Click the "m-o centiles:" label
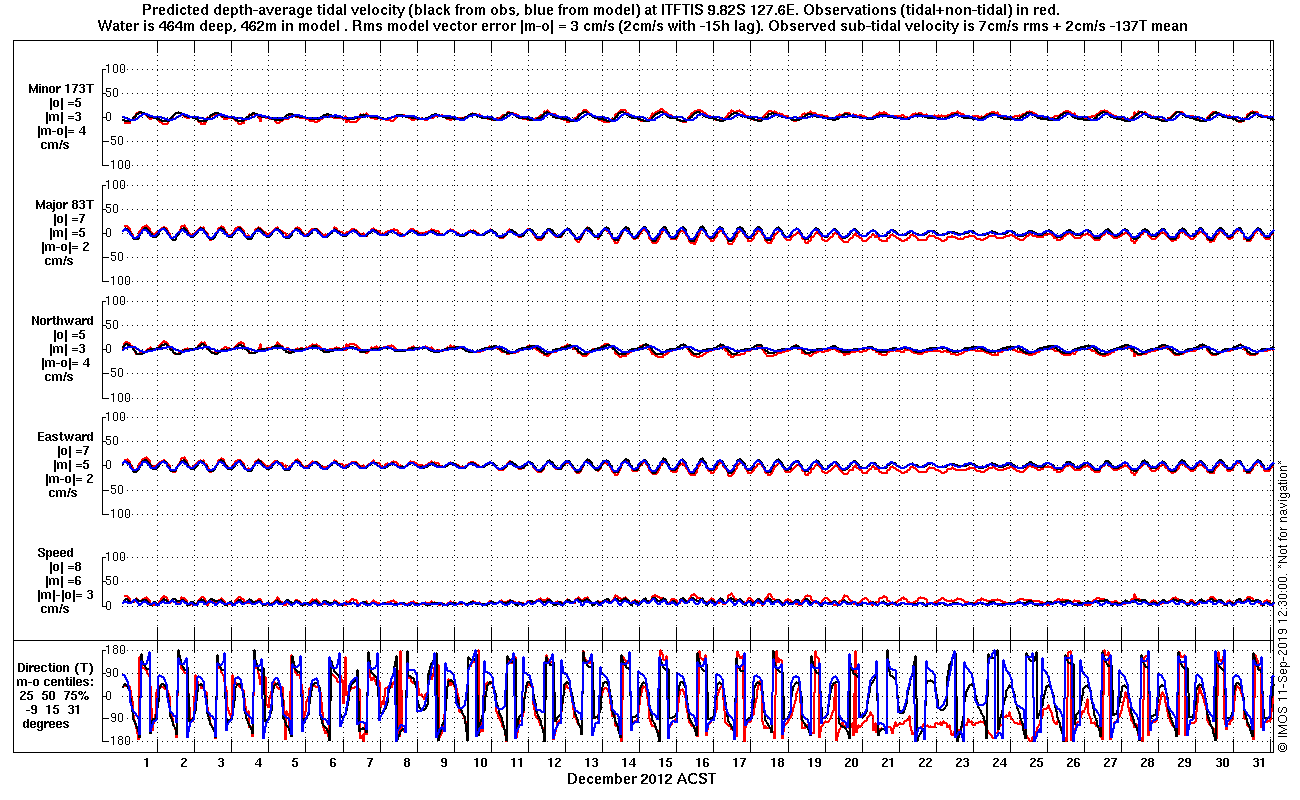 [x=55, y=681]
